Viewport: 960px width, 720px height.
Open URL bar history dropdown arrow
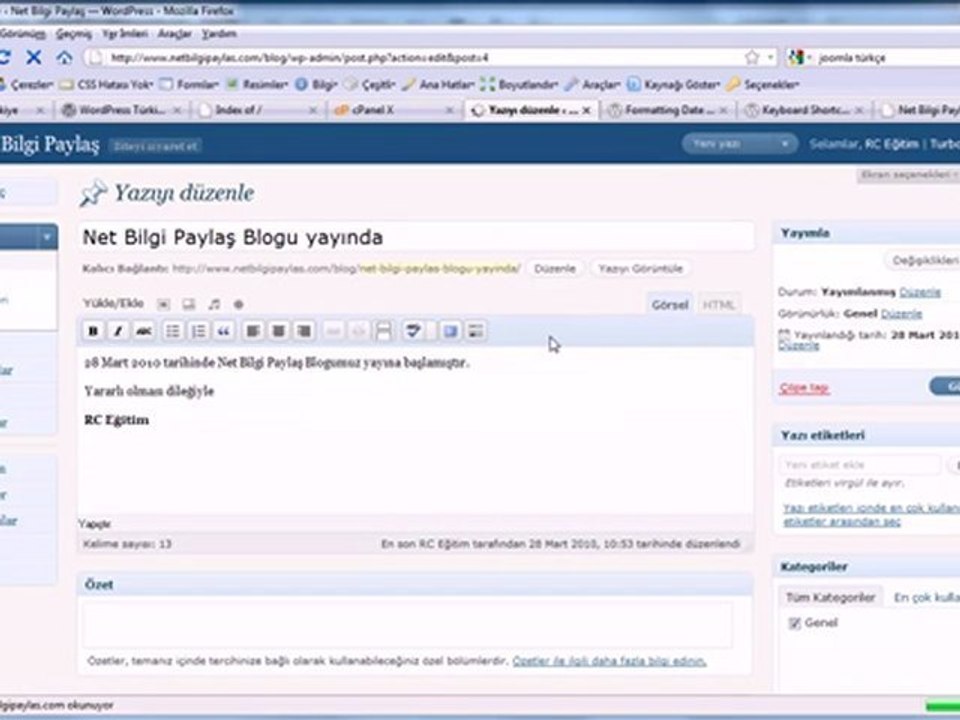click(x=770, y=58)
